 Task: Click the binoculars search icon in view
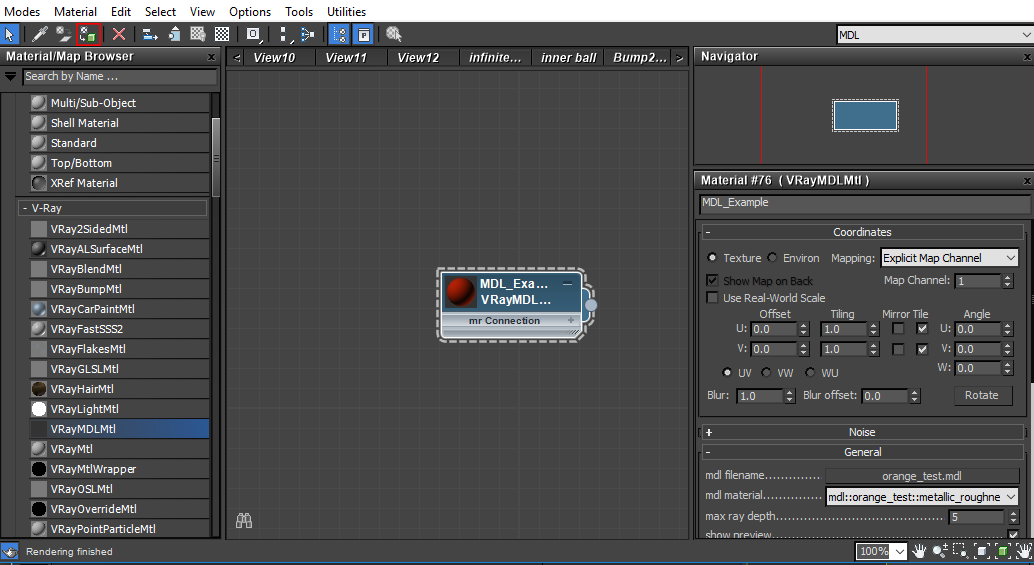tap(243, 521)
